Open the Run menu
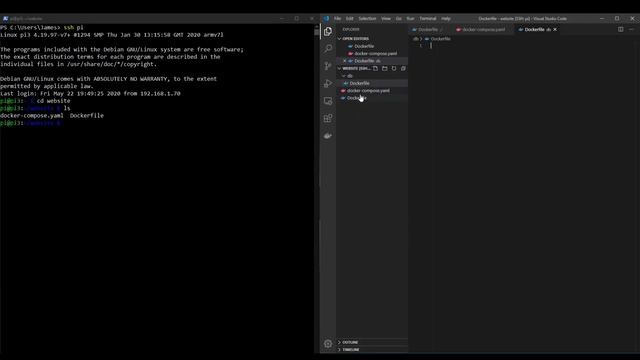The width and height of the screenshot is (640, 360). [411, 18]
